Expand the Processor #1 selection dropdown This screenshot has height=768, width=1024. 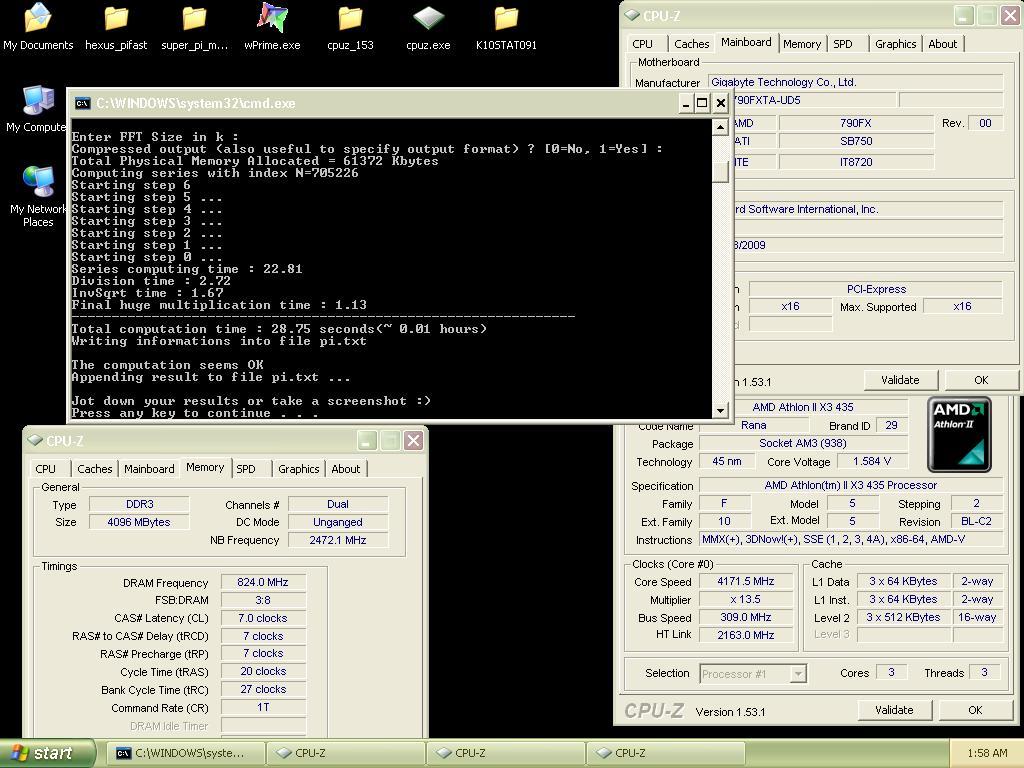pyautogui.click(x=797, y=673)
